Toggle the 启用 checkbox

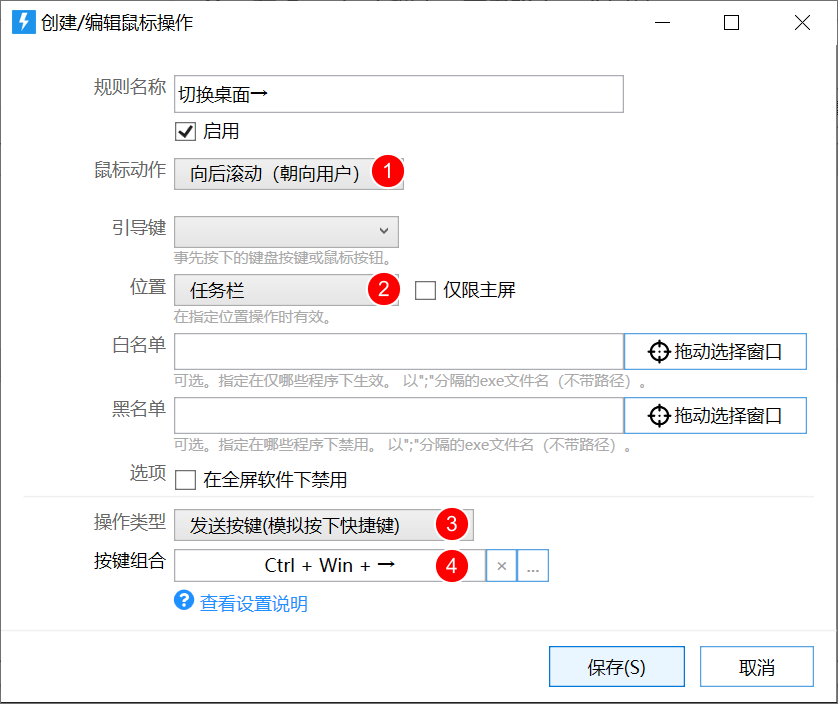[185, 131]
